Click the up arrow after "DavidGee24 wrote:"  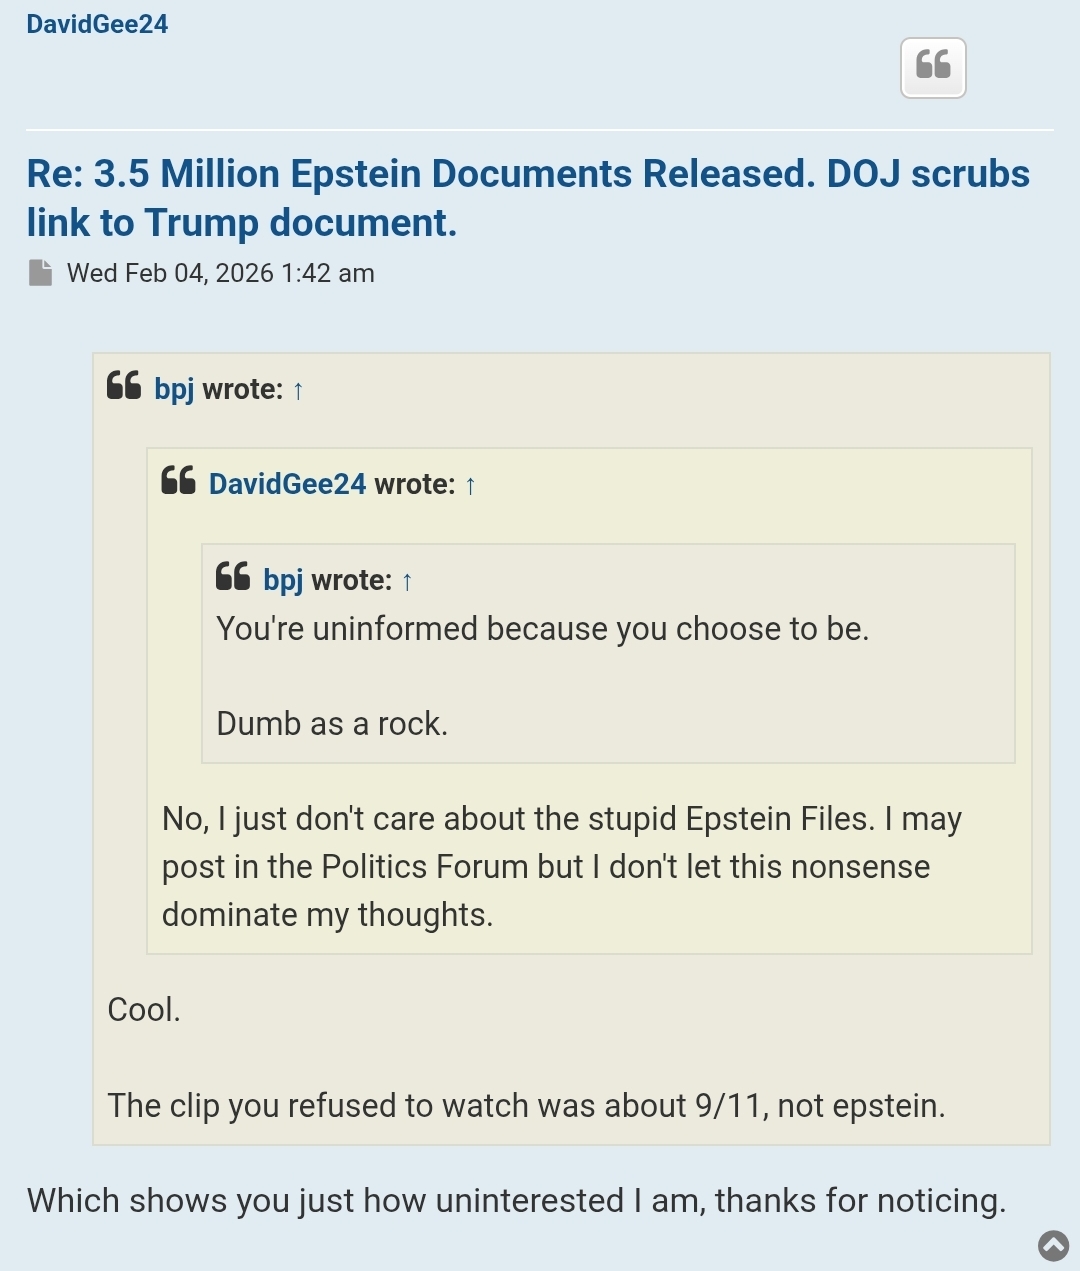[x=470, y=486]
